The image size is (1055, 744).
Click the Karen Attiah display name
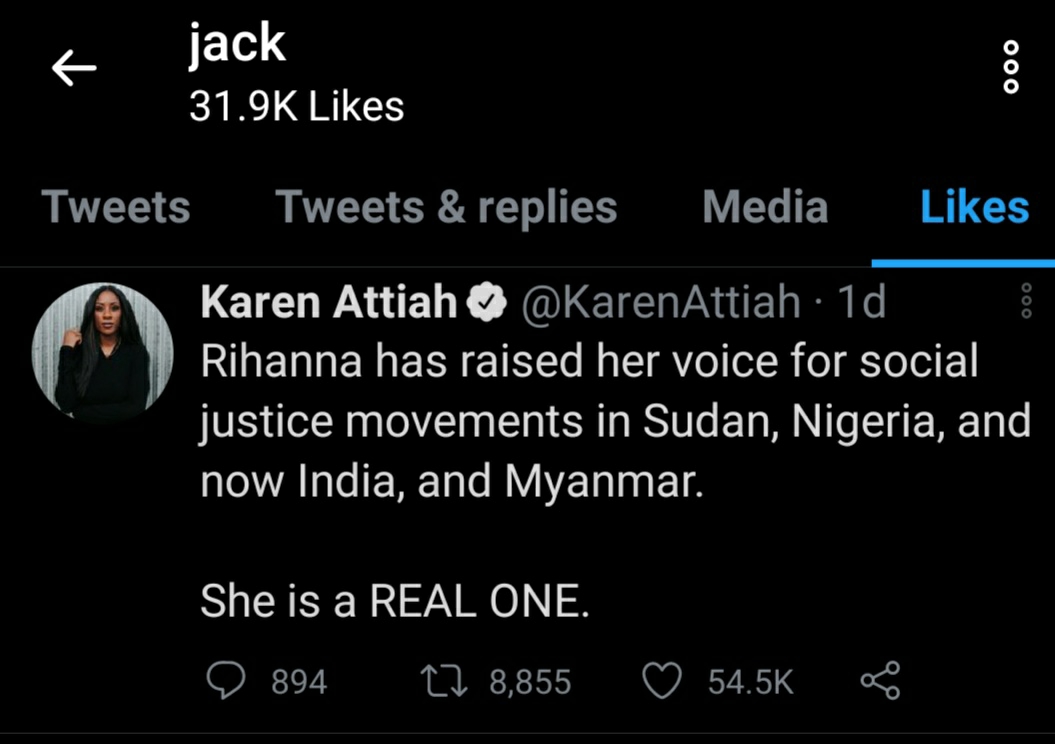pos(329,302)
